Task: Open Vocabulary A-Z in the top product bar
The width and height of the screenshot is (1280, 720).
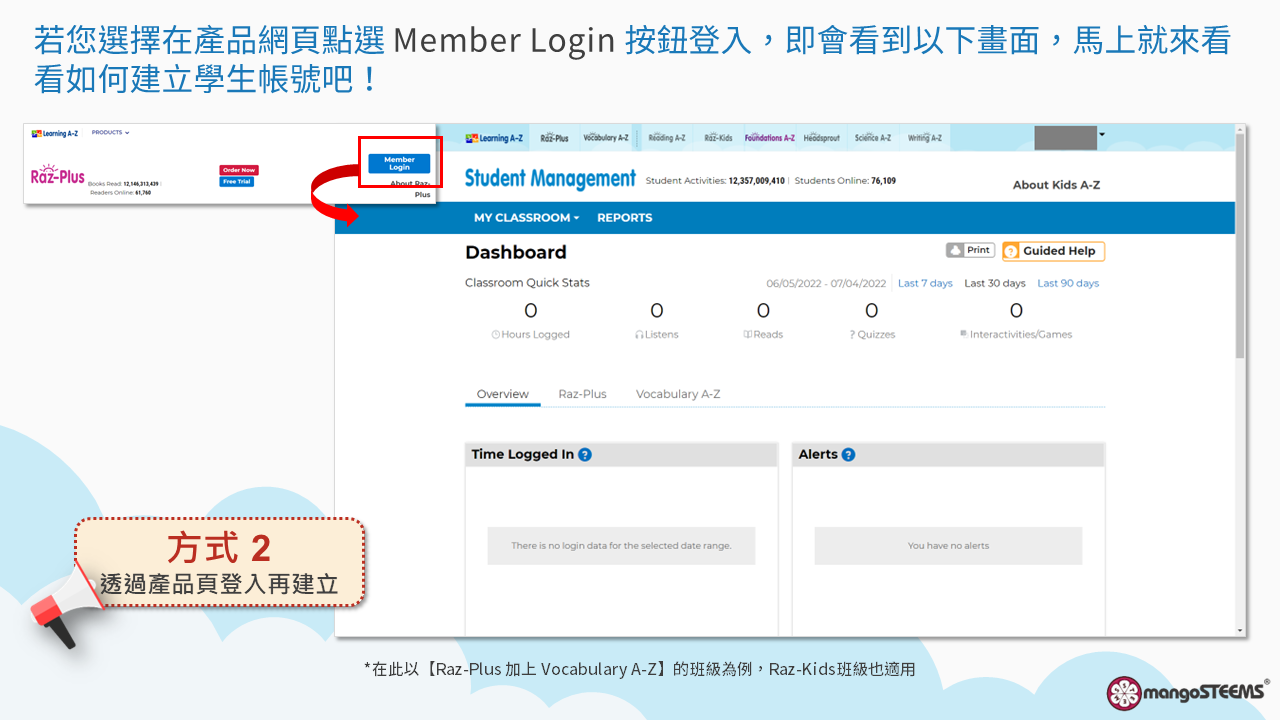Action: pyautogui.click(x=606, y=138)
